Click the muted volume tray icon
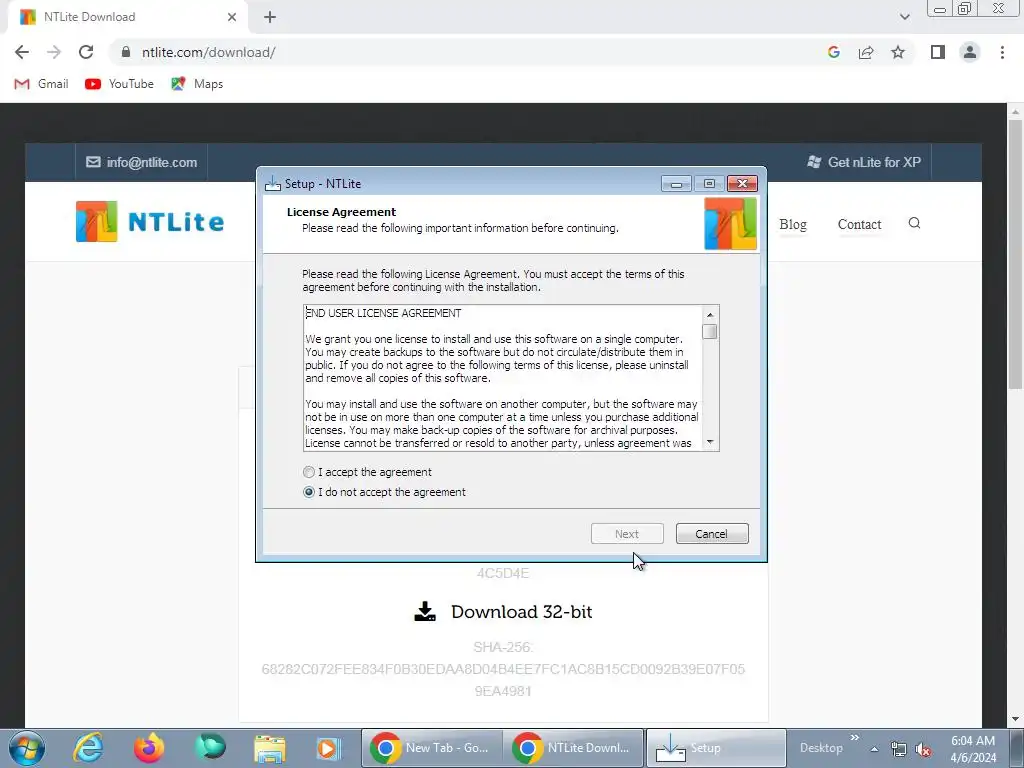This screenshot has width=1024, height=768. pyautogui.click(x=923, y=749)
